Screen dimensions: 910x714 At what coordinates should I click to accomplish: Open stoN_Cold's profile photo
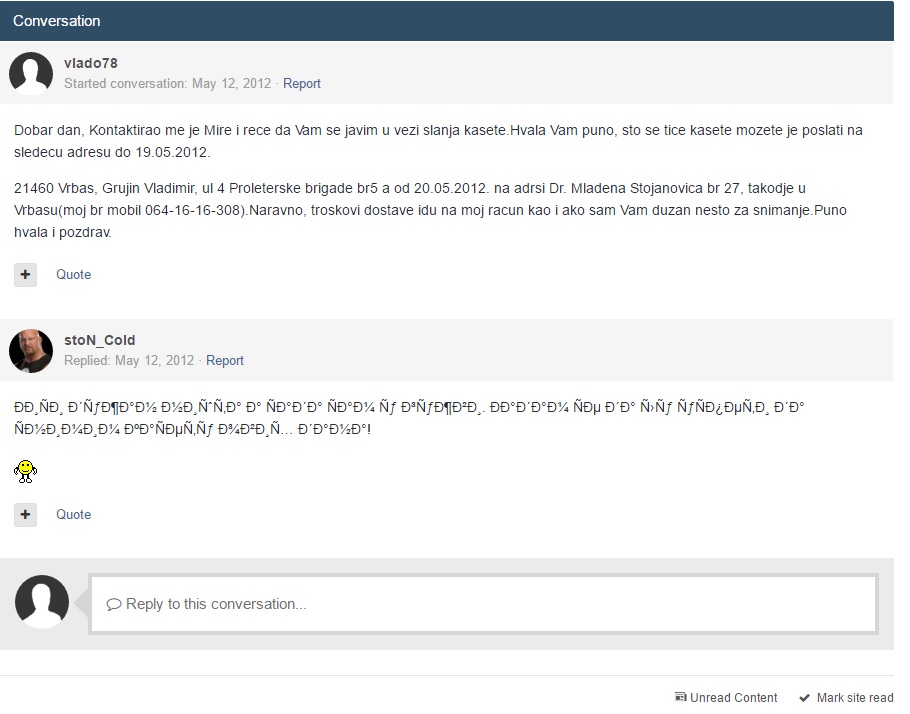31,350
